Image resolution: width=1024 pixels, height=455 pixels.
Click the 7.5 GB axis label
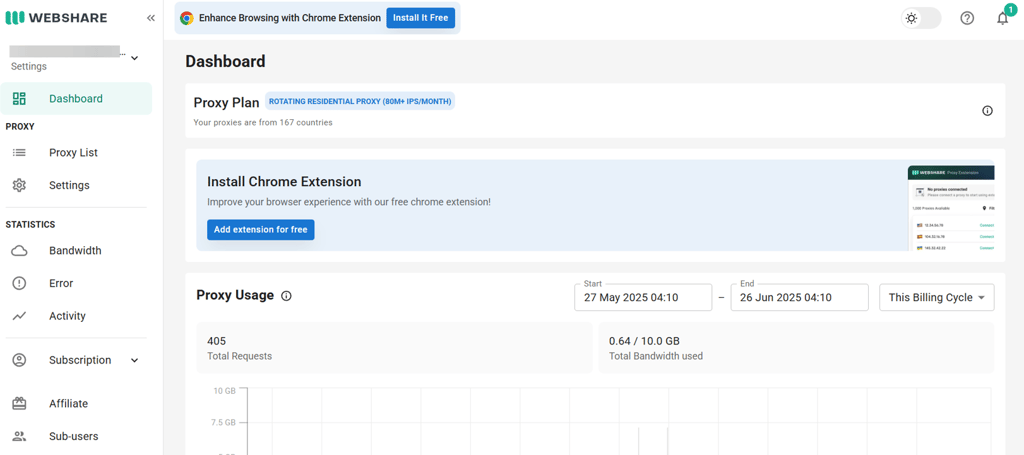(x=223, y=422)
